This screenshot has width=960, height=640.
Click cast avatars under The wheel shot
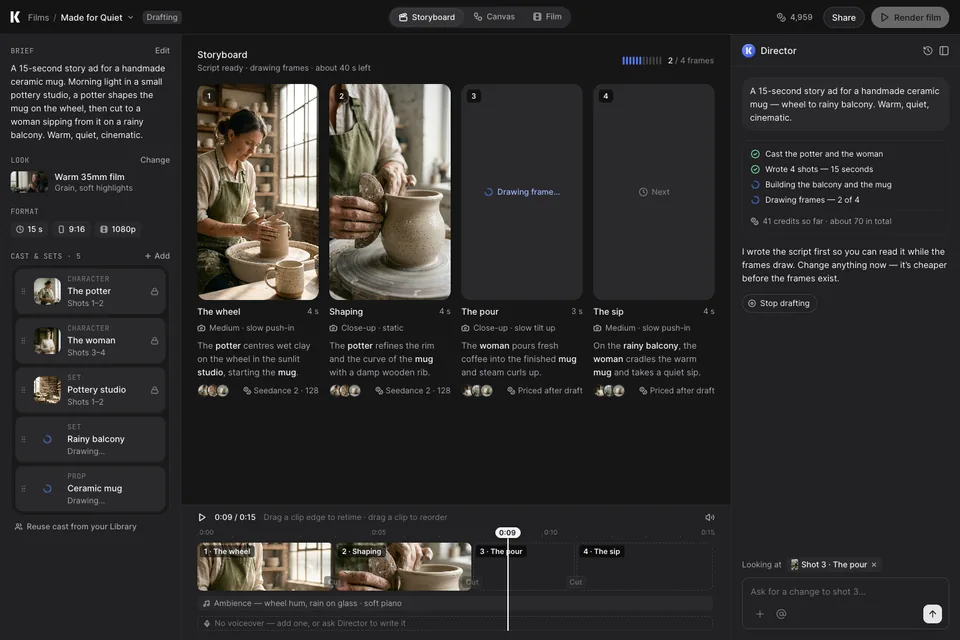click(x=213, y=391)
